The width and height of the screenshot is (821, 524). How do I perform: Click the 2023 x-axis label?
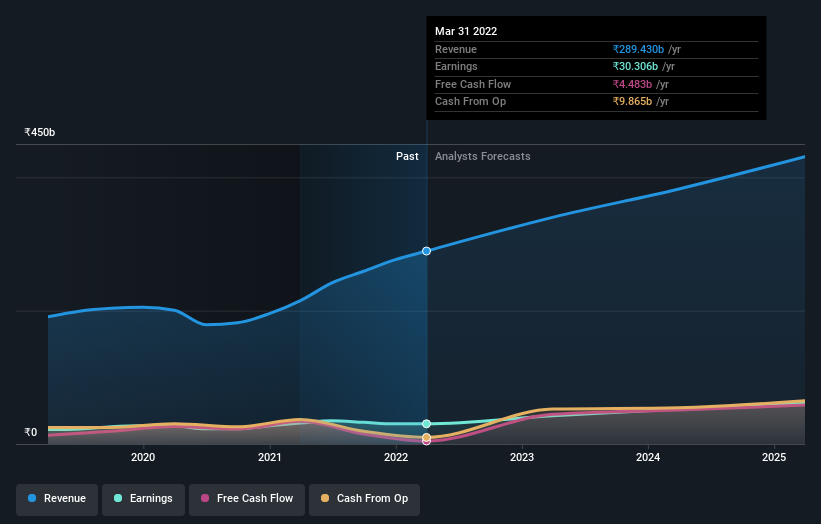[522, 458]
